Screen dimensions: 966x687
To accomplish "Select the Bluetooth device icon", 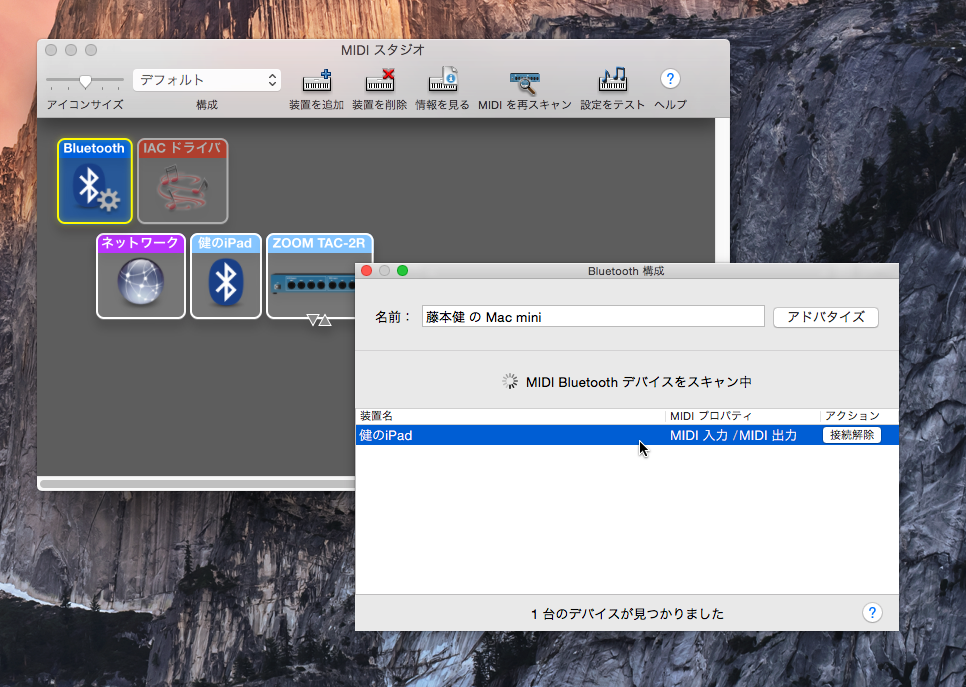I will [95, 181].
